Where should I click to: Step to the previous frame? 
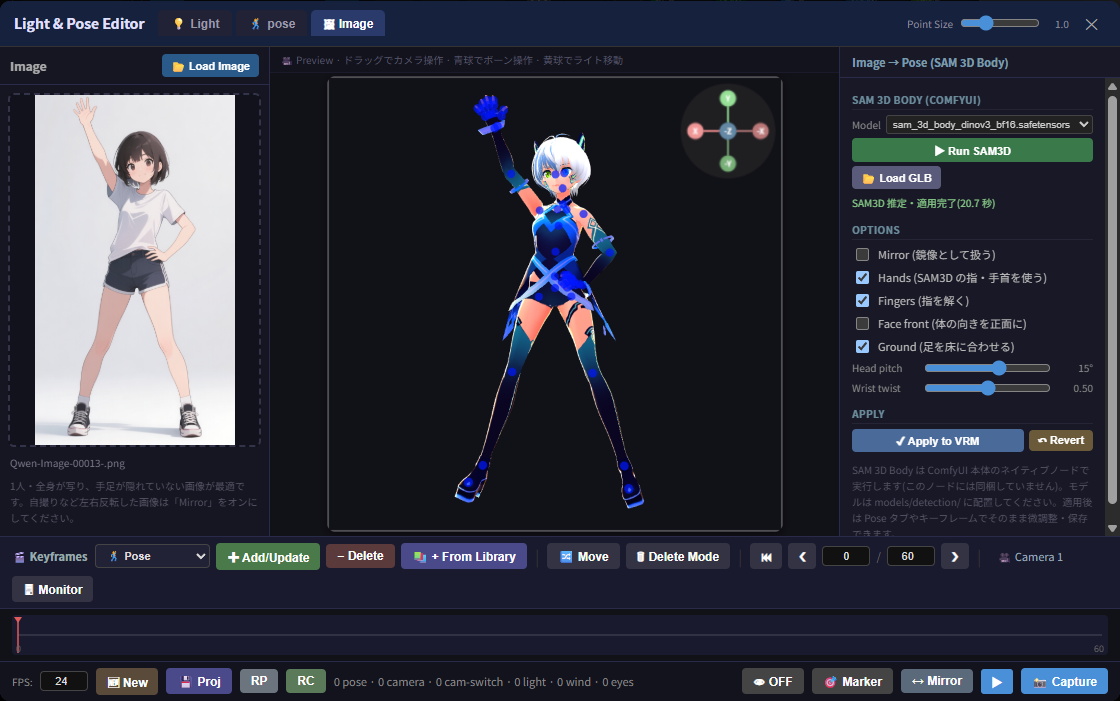point(802,557)
